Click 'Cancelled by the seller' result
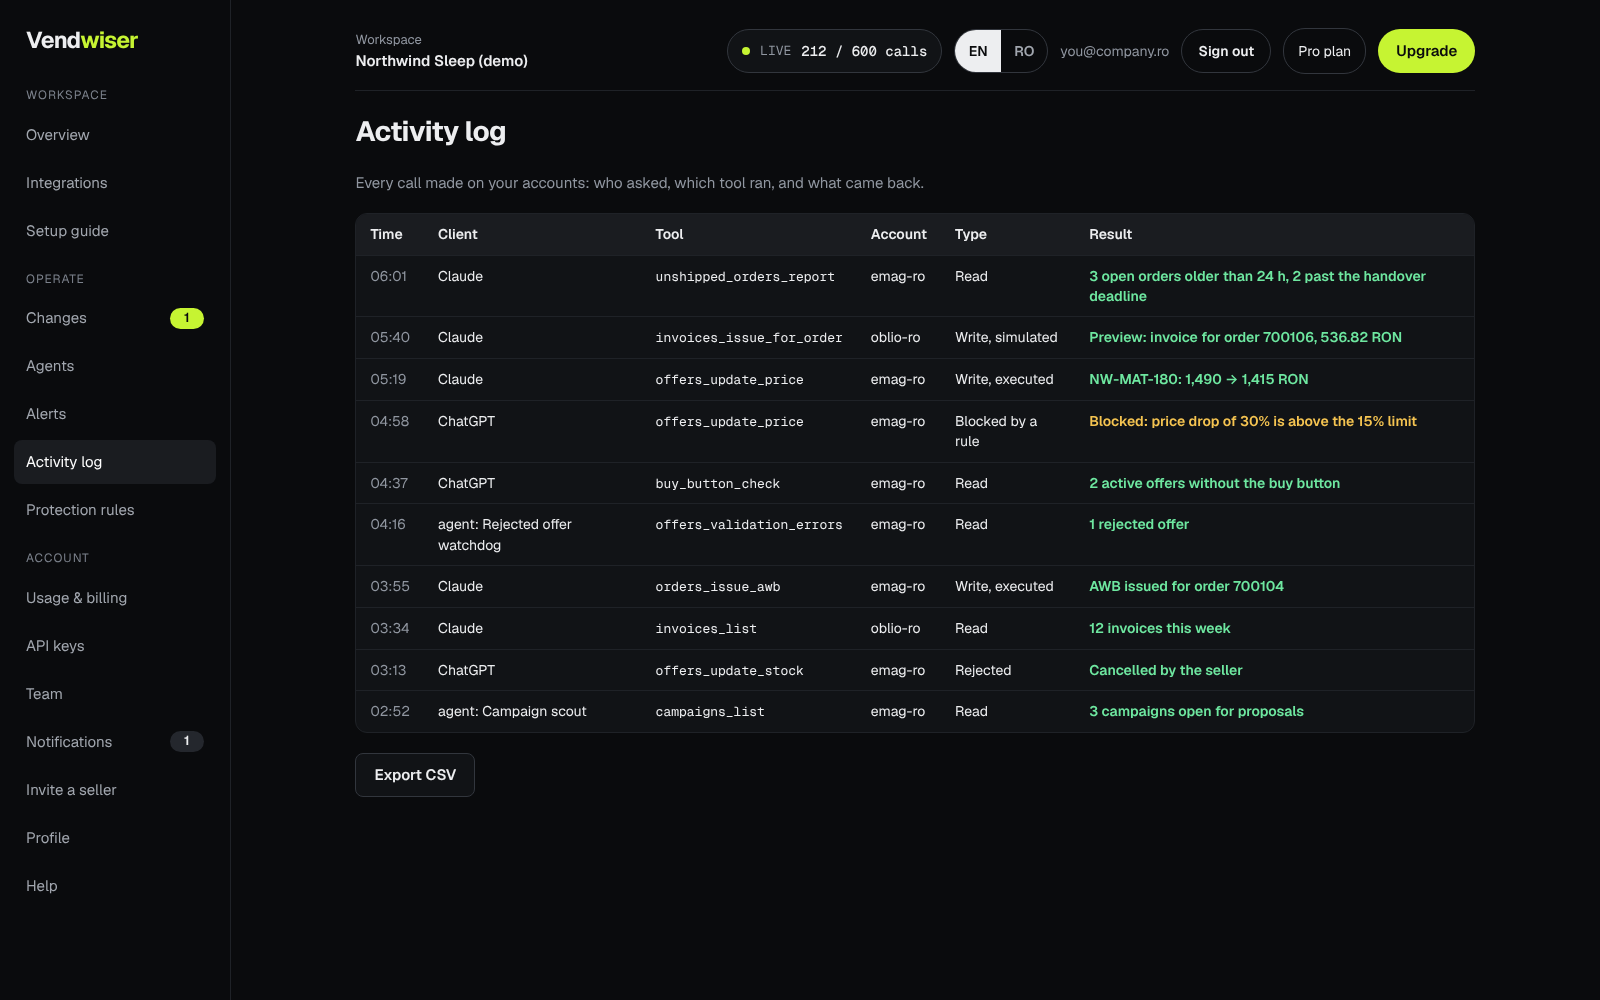The image size is (1600, 1000). pos(1165,671)
